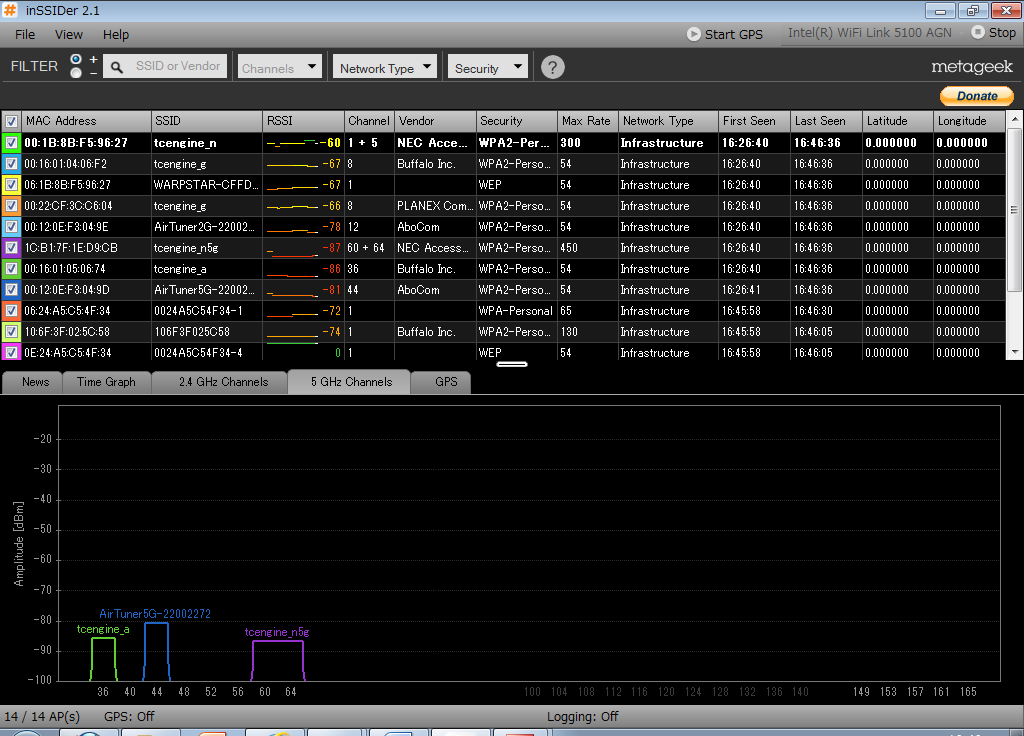This screenshot has height=736, width=1024.
Task: Select the Intel WiFi Link 5100 AGN adapter
Action: (x=869, y=33)
